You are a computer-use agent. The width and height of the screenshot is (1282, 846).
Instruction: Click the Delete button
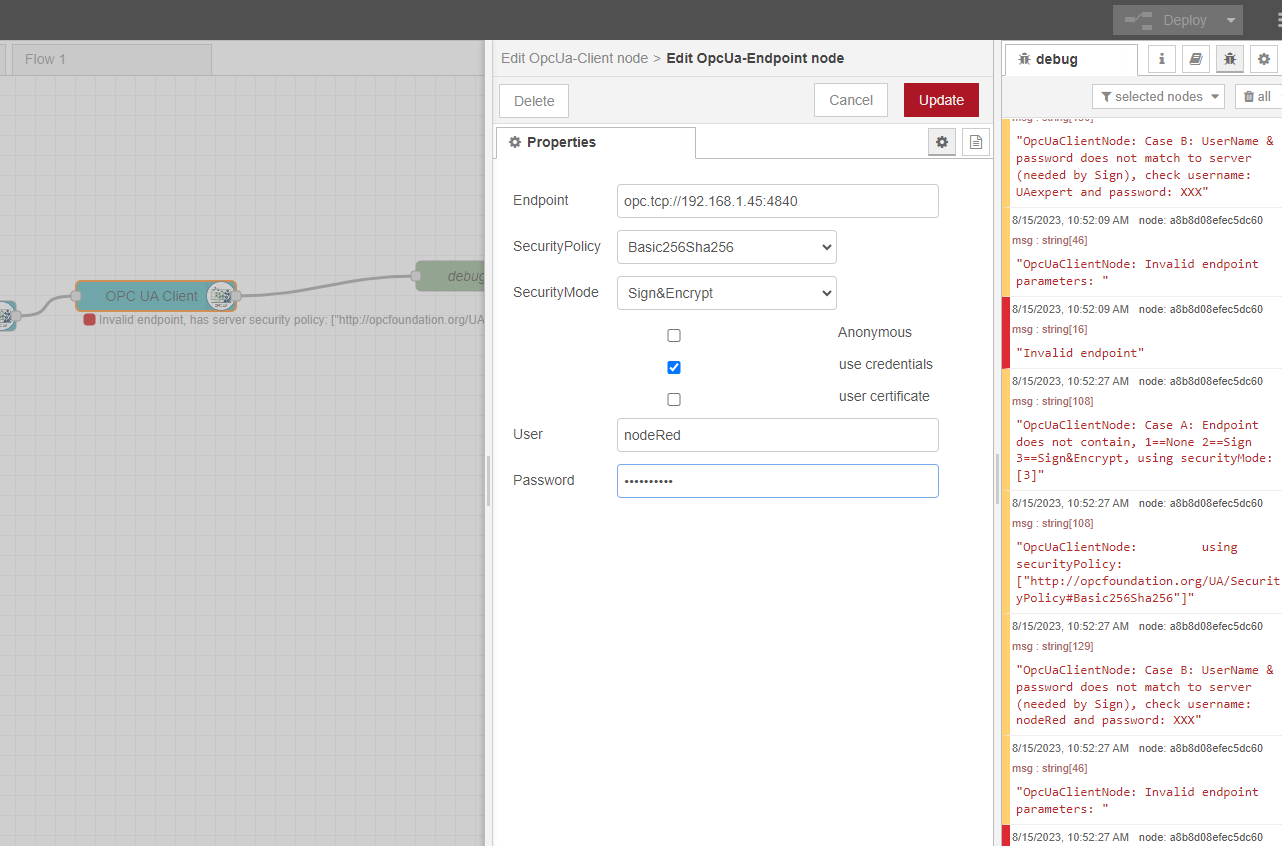click(x=533, y=100)
